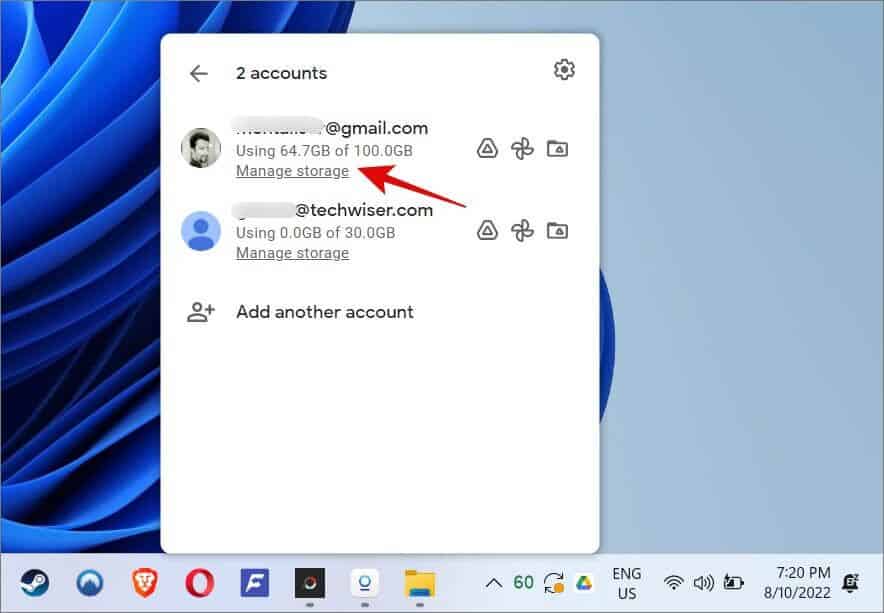Open the dark recorder app in taskbar
Viewport: 884px width, 613px height.
[x=310, y=583]
